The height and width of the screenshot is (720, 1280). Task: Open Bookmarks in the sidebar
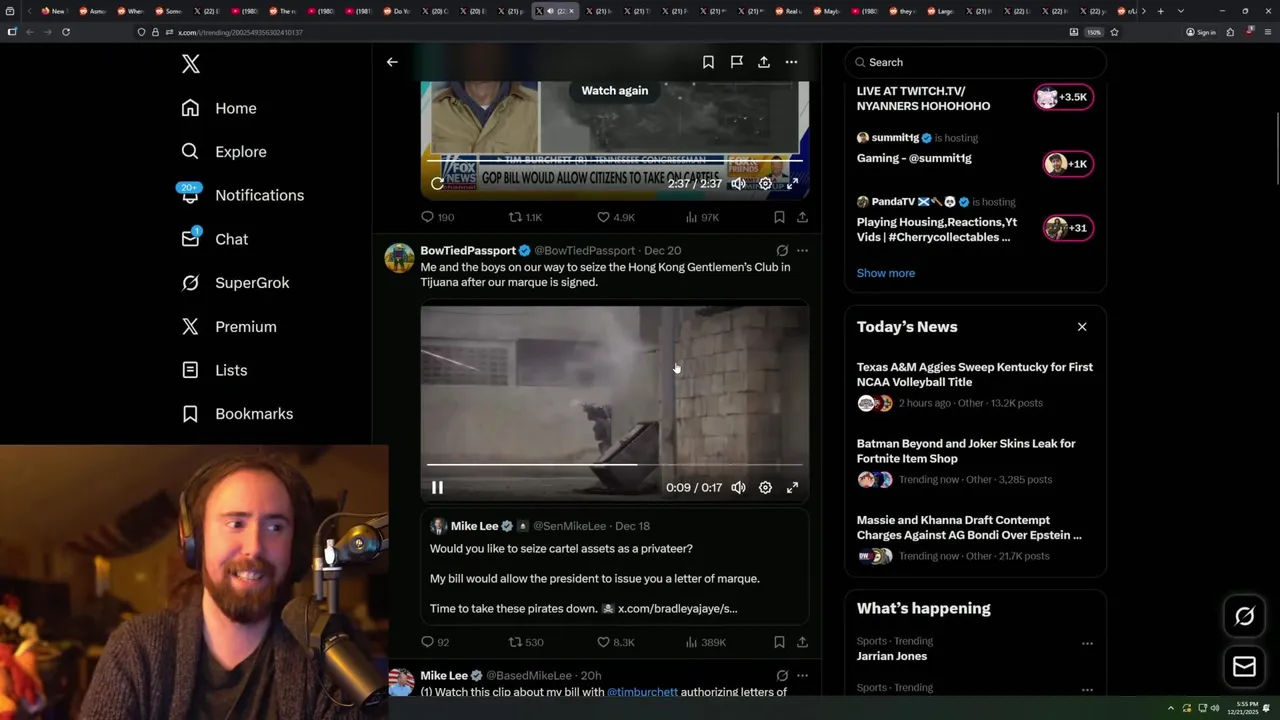pos(238,414)
